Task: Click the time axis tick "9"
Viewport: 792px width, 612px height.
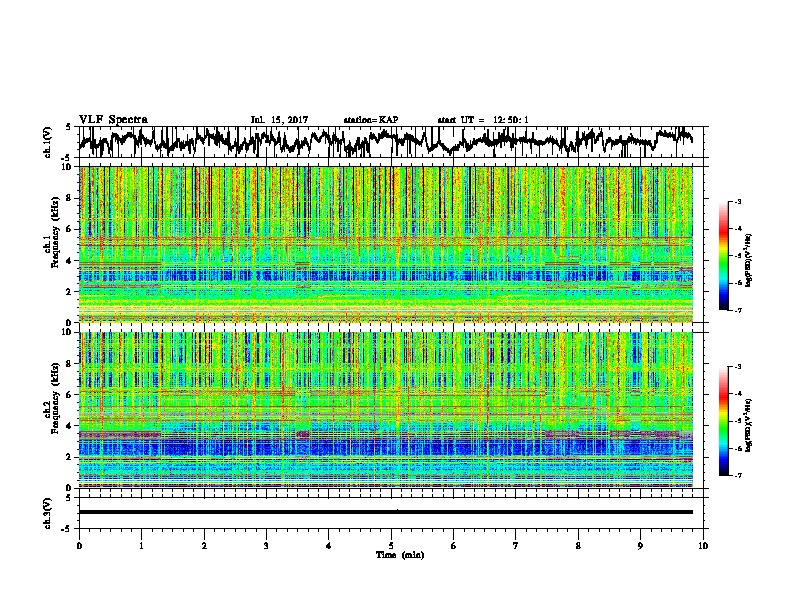Action: tap(640, 546)
